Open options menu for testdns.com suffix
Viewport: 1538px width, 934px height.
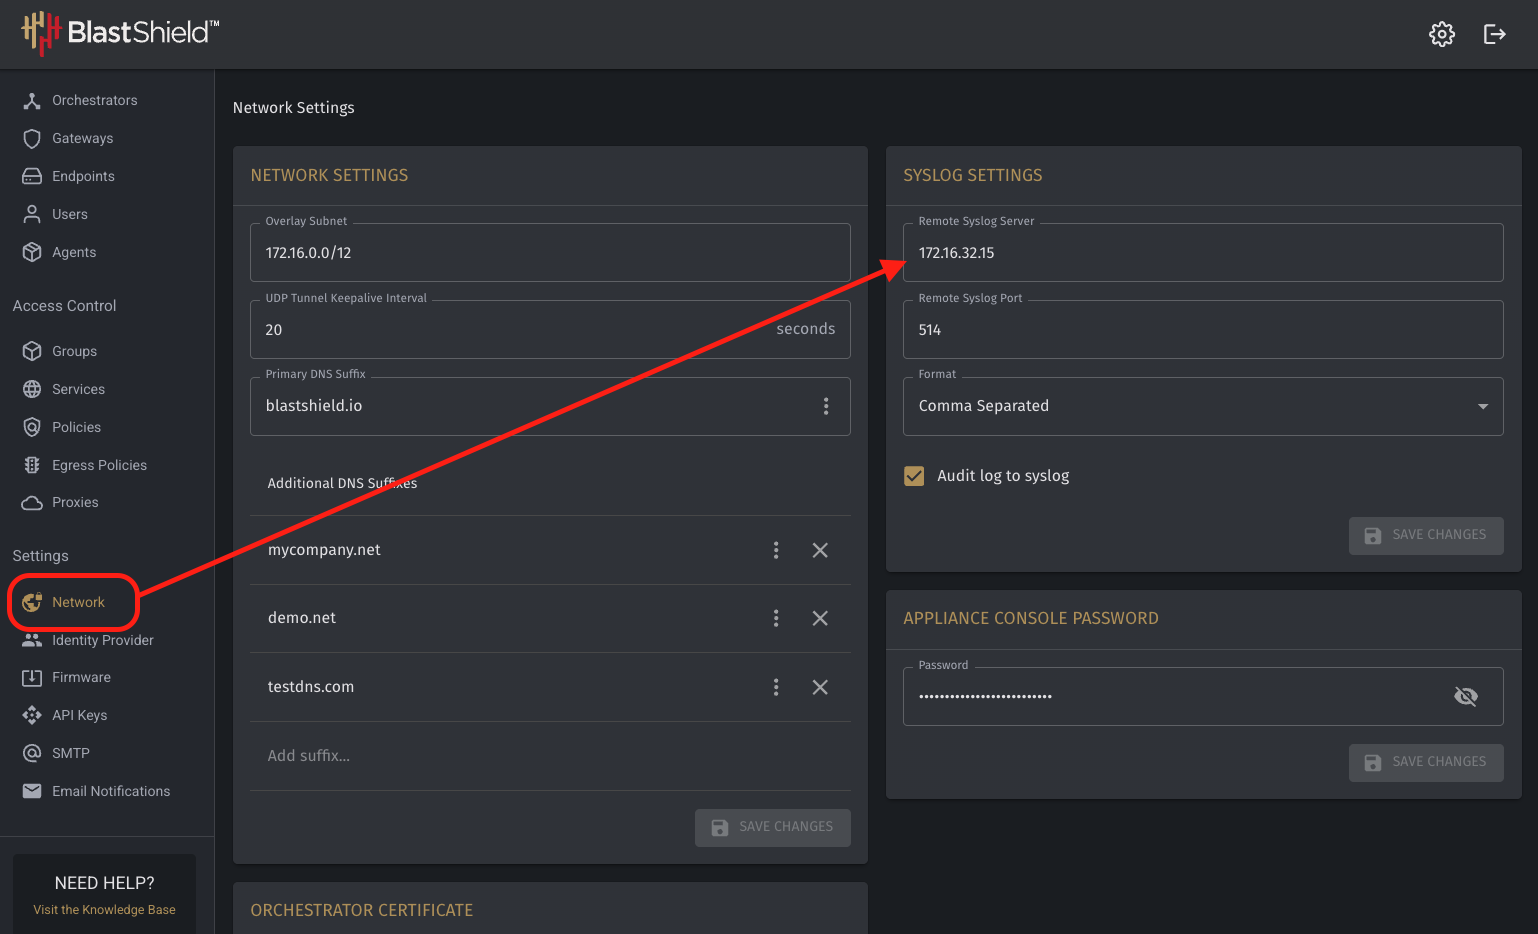[776, 687]
